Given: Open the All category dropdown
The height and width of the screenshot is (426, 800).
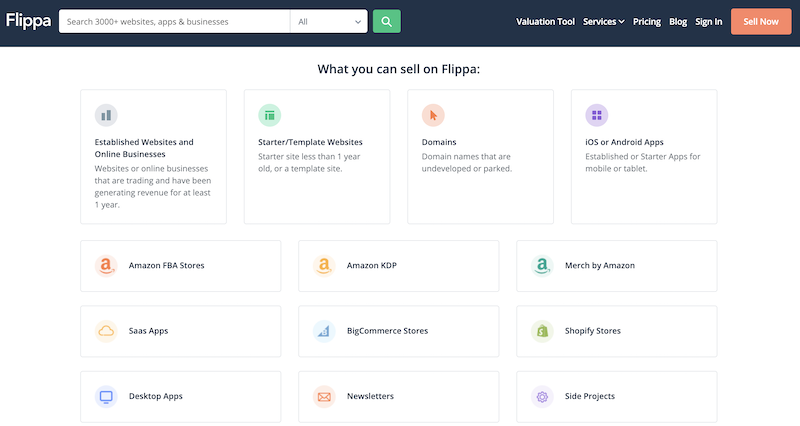Looking at the screenshot, I should click(329, 21).
